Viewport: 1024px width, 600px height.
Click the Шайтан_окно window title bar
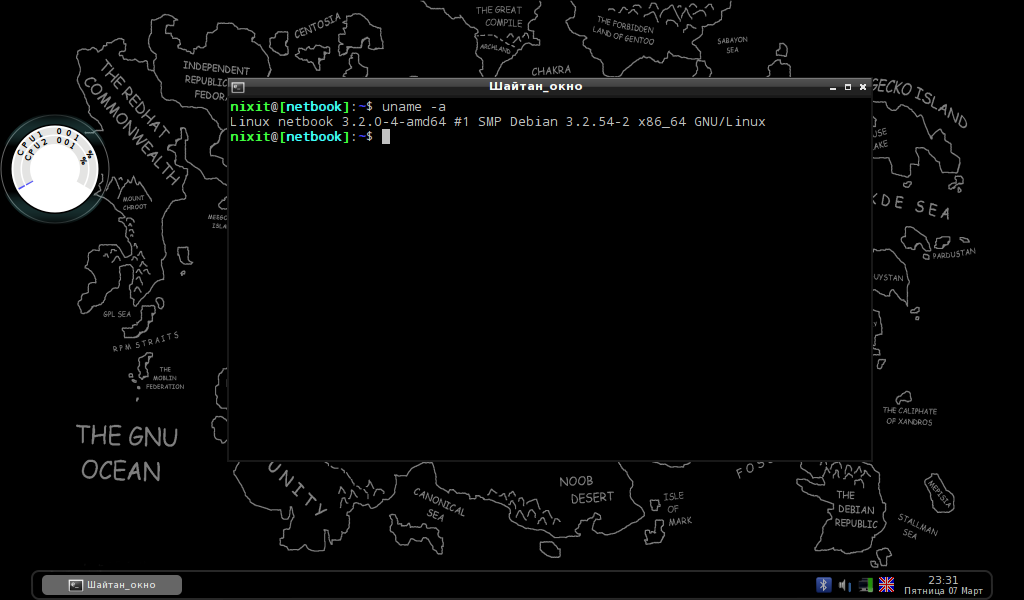pos(536,86)
